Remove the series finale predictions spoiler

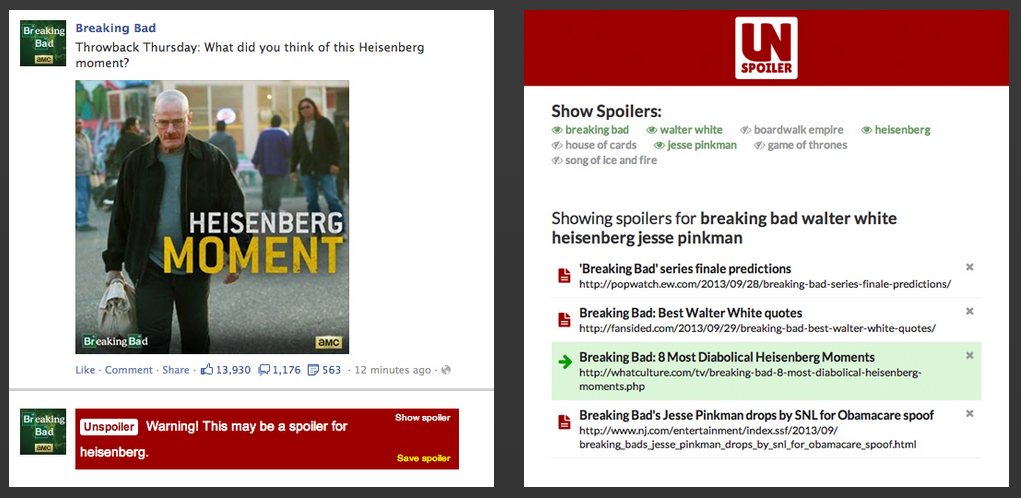pos(970,267)
